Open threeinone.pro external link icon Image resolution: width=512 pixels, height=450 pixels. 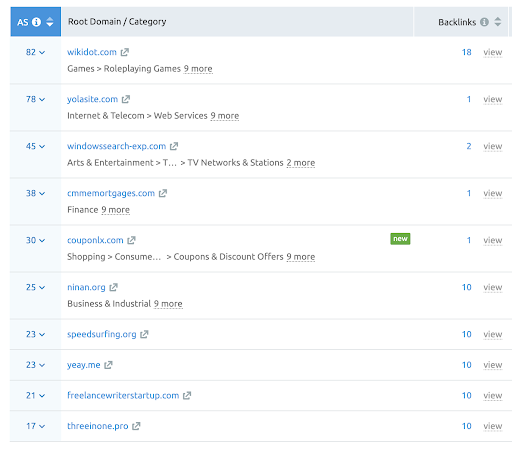click(x=136, y=426)
